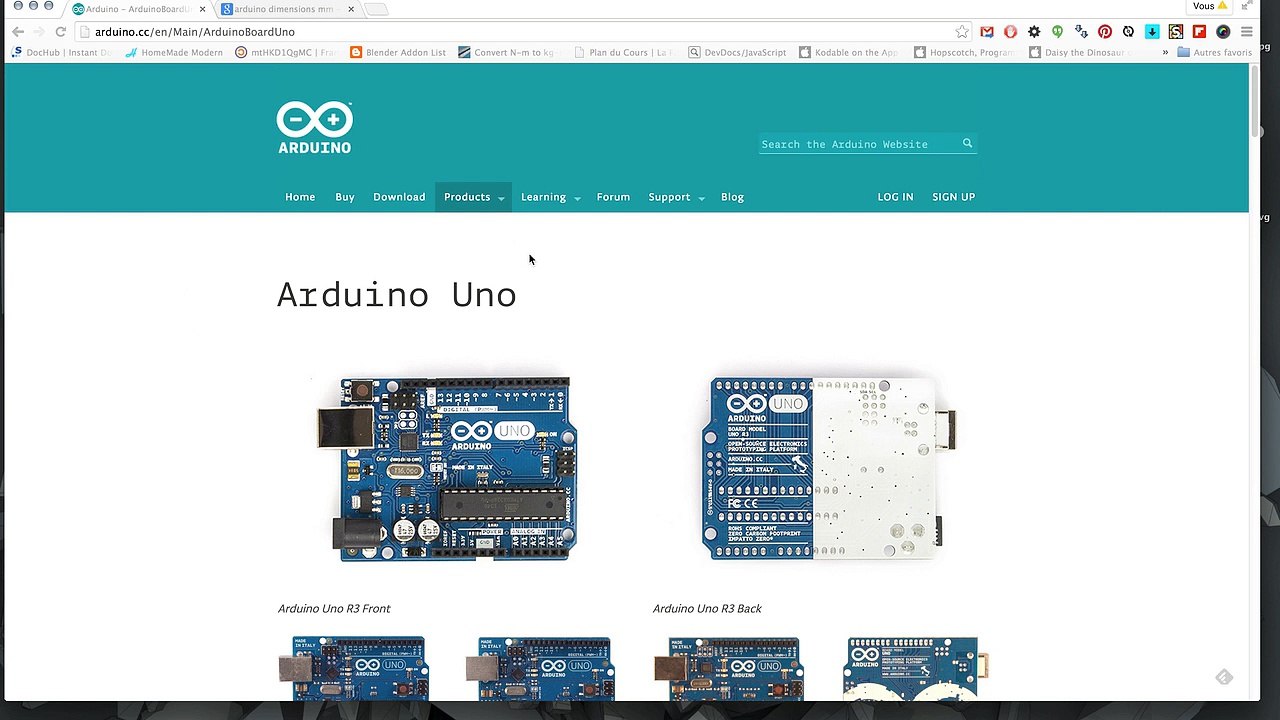Click the black circular-arrows extension icon
The height and width of the screenshot is (720, 1280).
click(x=1128, y=32)
